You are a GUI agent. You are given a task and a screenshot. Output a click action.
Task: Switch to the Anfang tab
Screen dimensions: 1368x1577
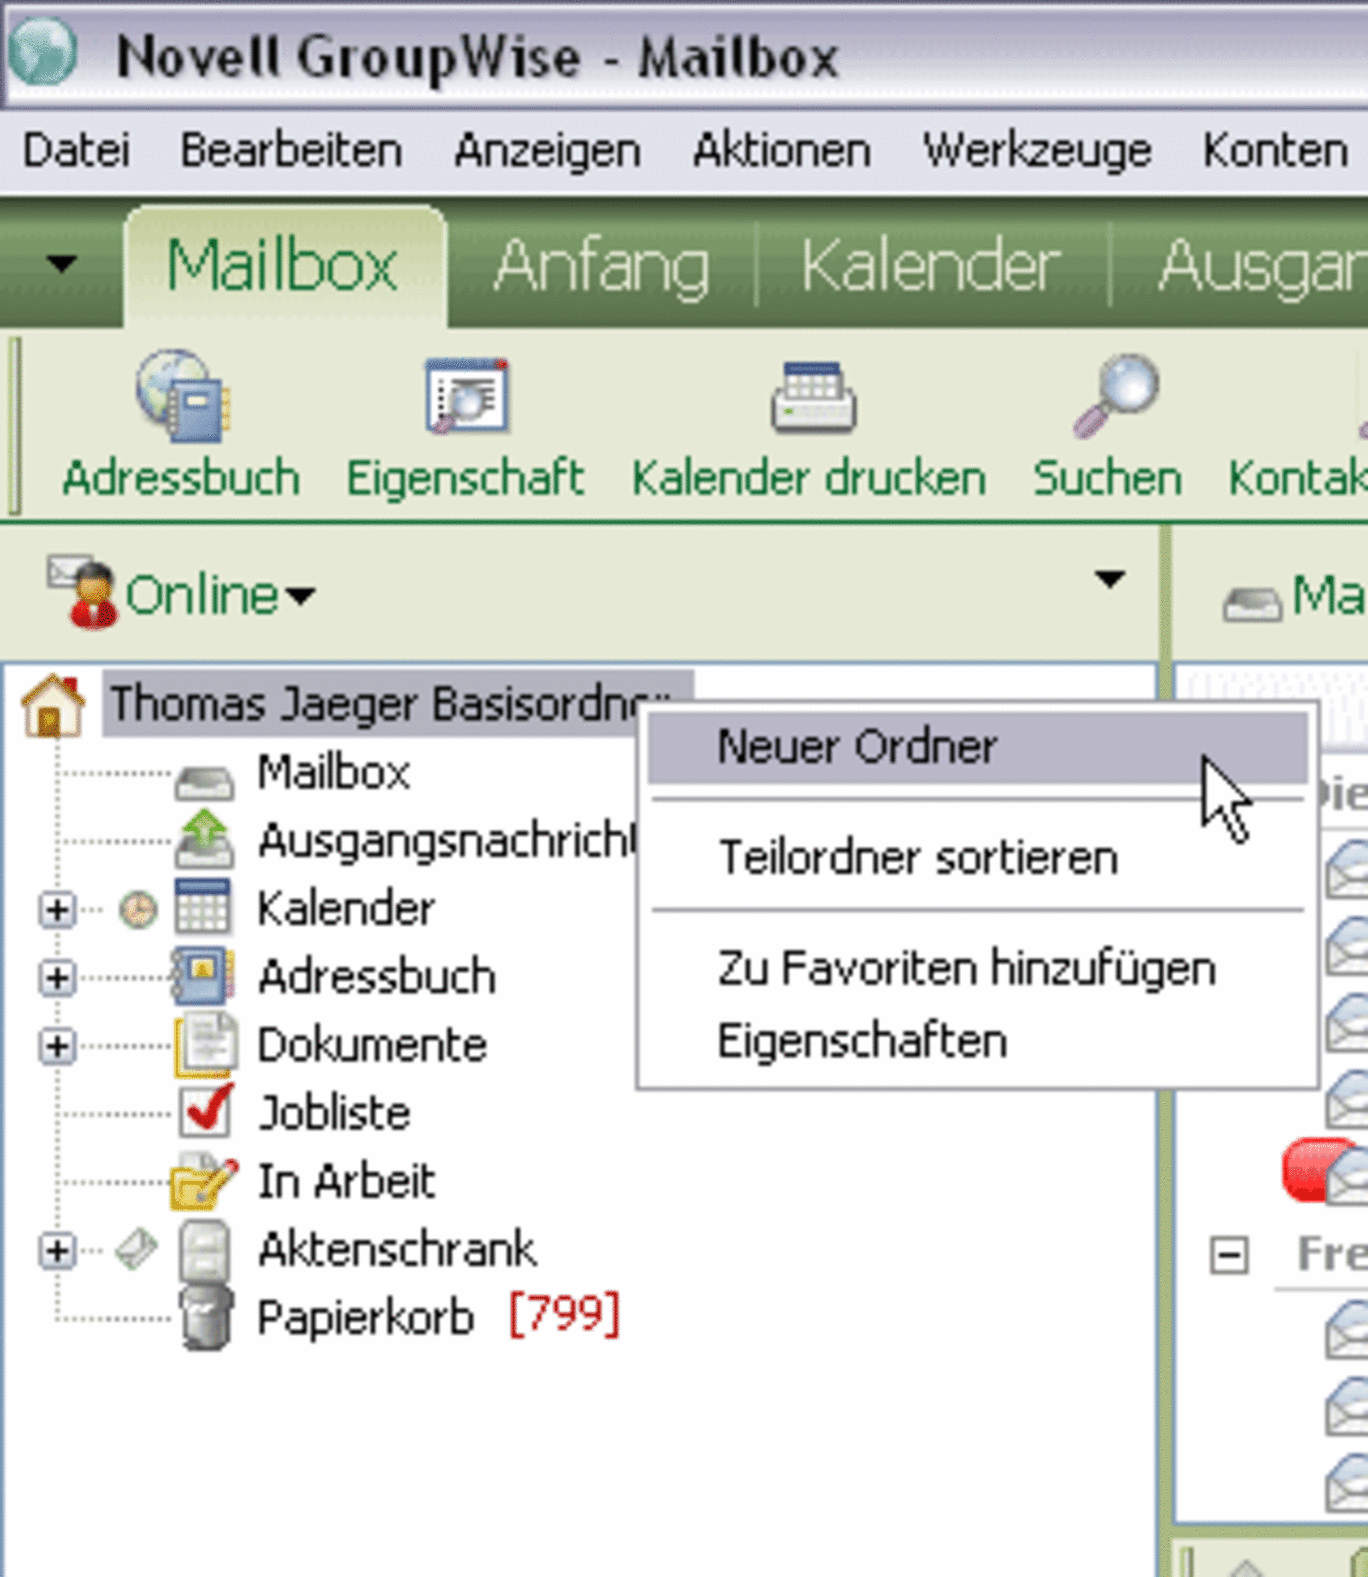(602, 266)
